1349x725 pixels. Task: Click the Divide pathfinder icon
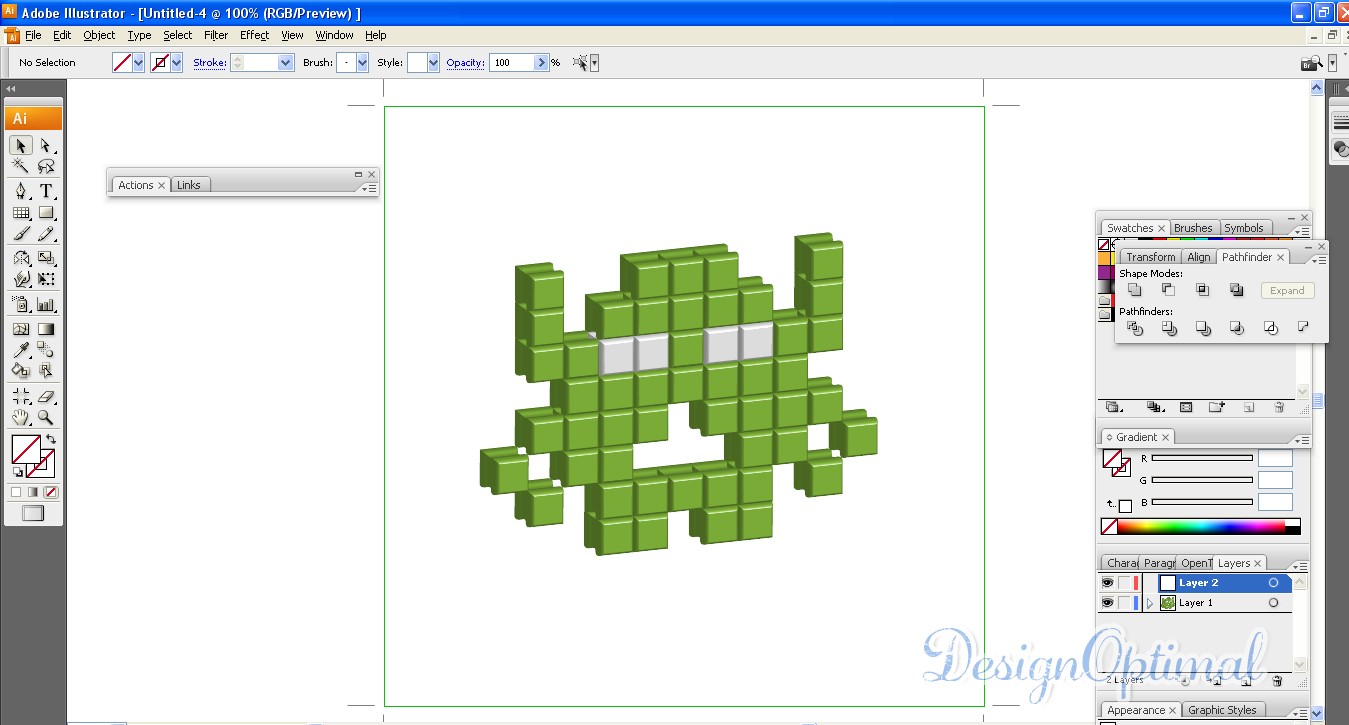coord(1134,328)
